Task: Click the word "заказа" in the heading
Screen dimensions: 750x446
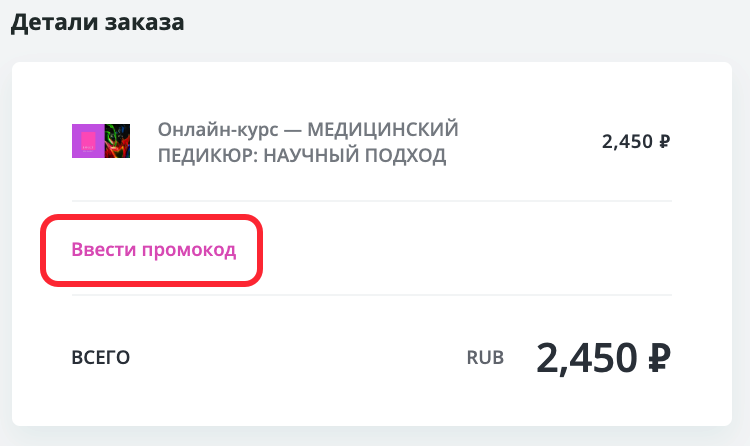Action: pos(144,23)
